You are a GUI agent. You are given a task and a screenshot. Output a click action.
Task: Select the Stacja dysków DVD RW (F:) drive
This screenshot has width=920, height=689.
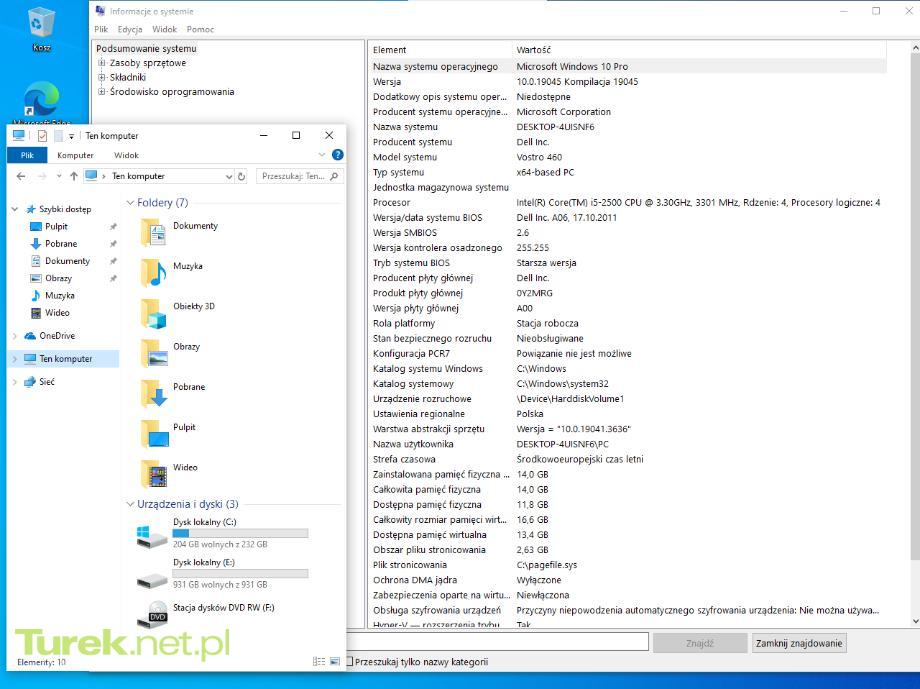click(x=205, y=613)
